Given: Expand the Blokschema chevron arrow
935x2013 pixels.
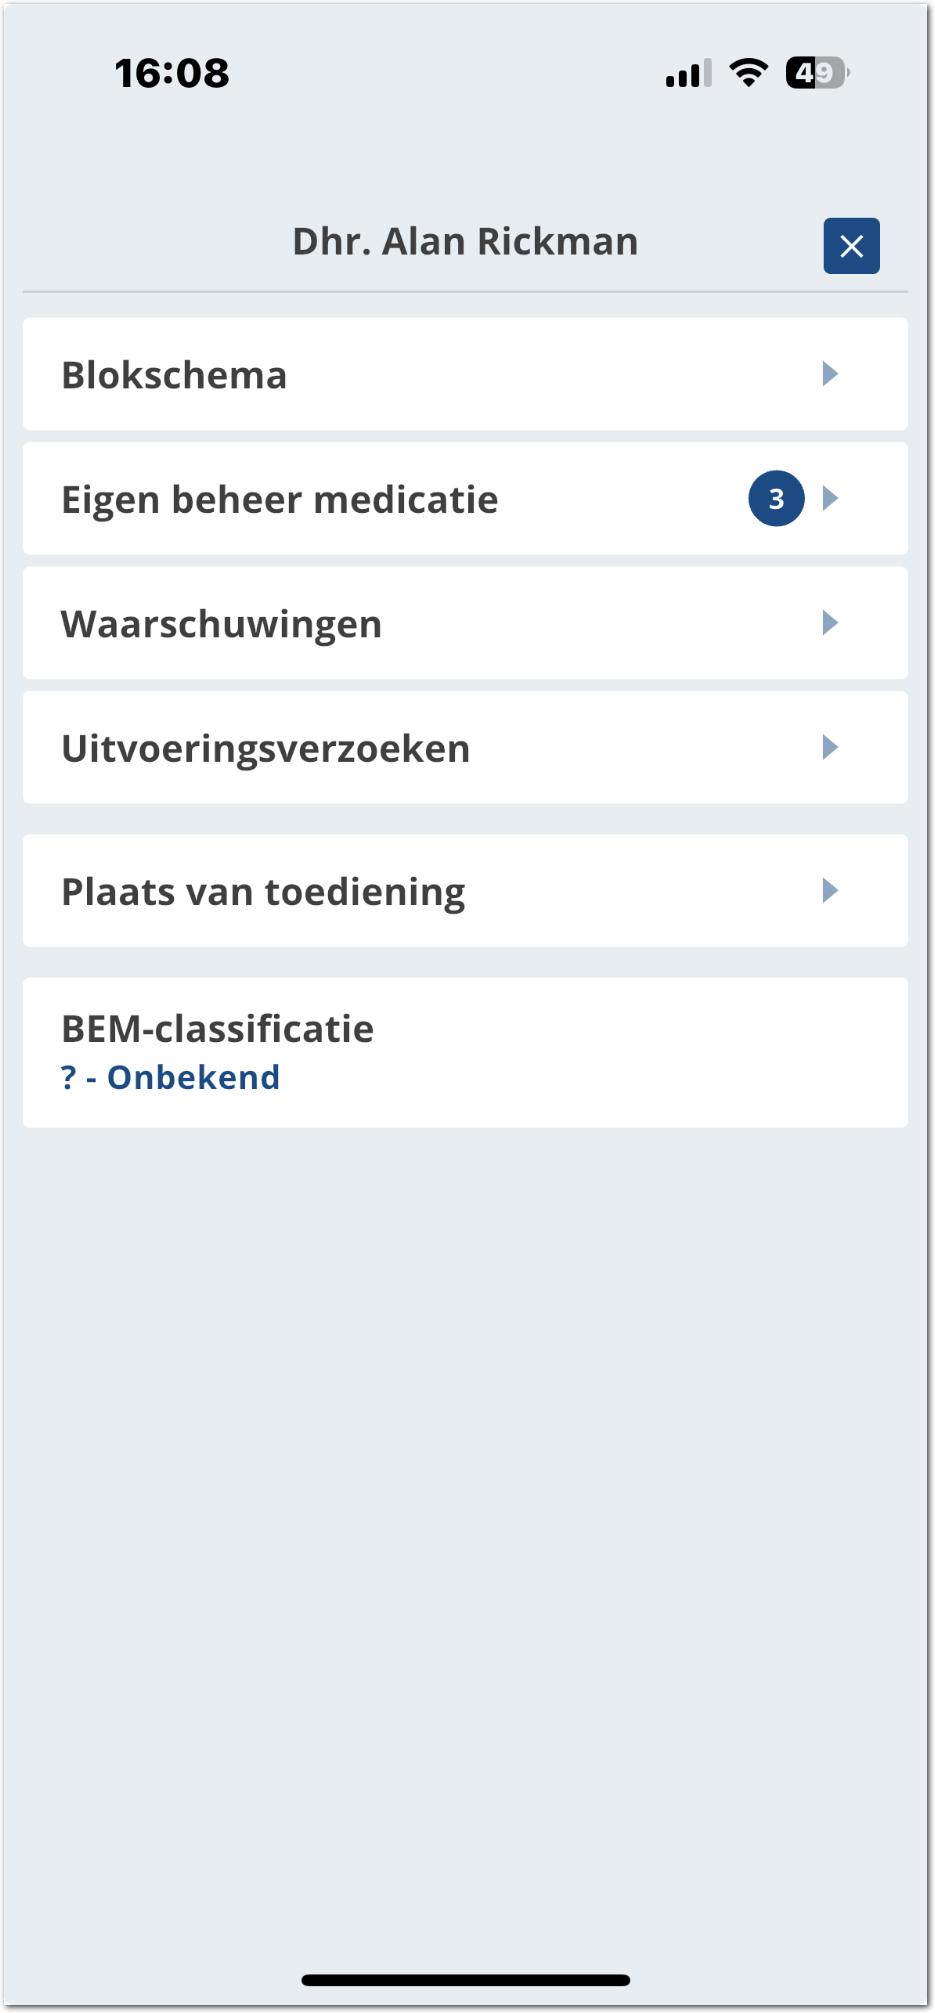Looking at the screenshot, I should click(x=830, y=374).
